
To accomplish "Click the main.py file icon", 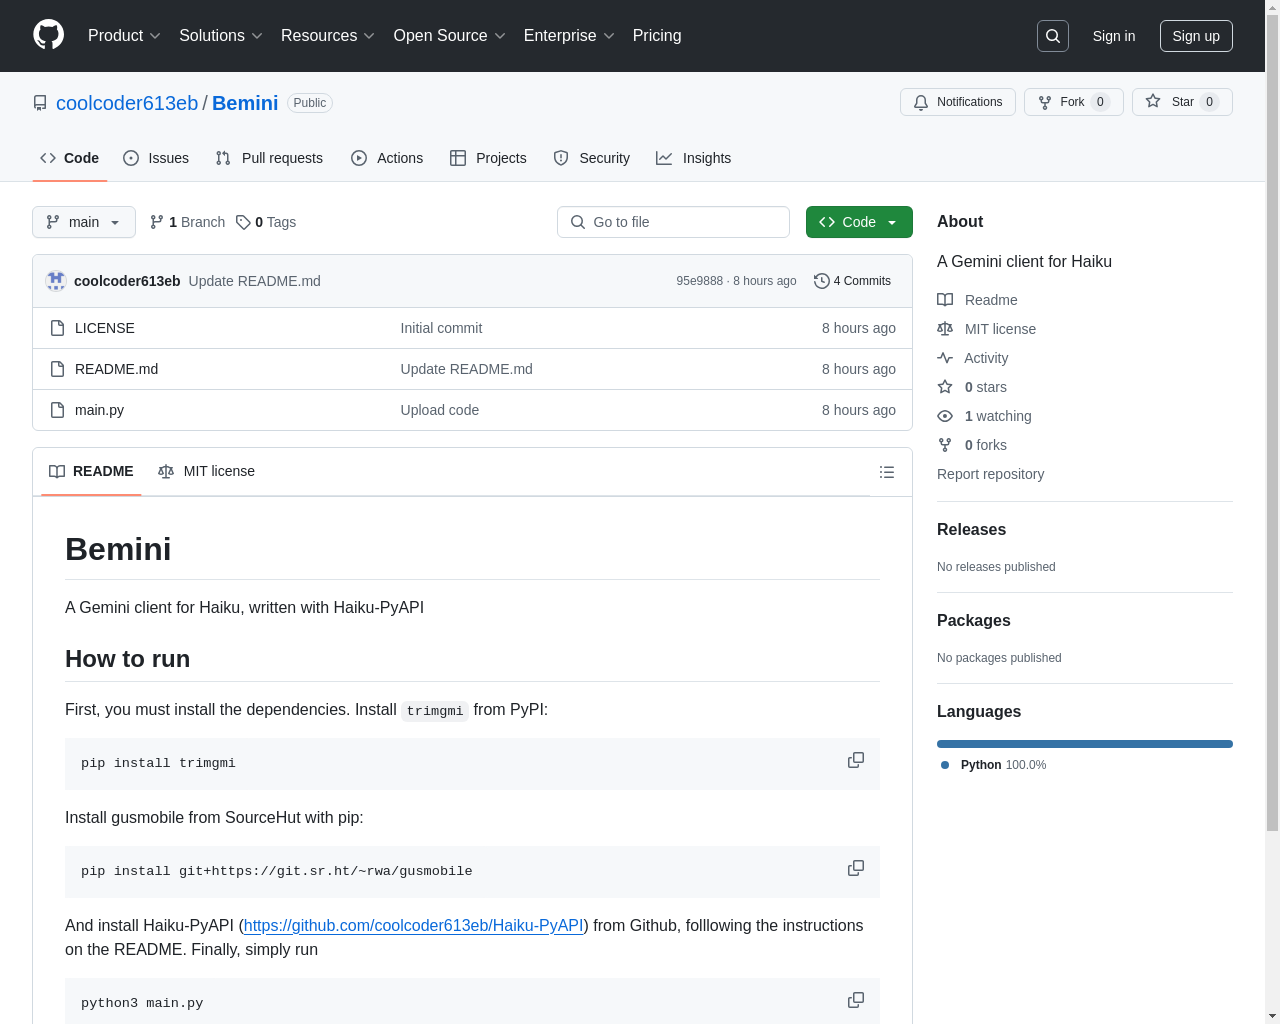I will [x=57, y=410].
